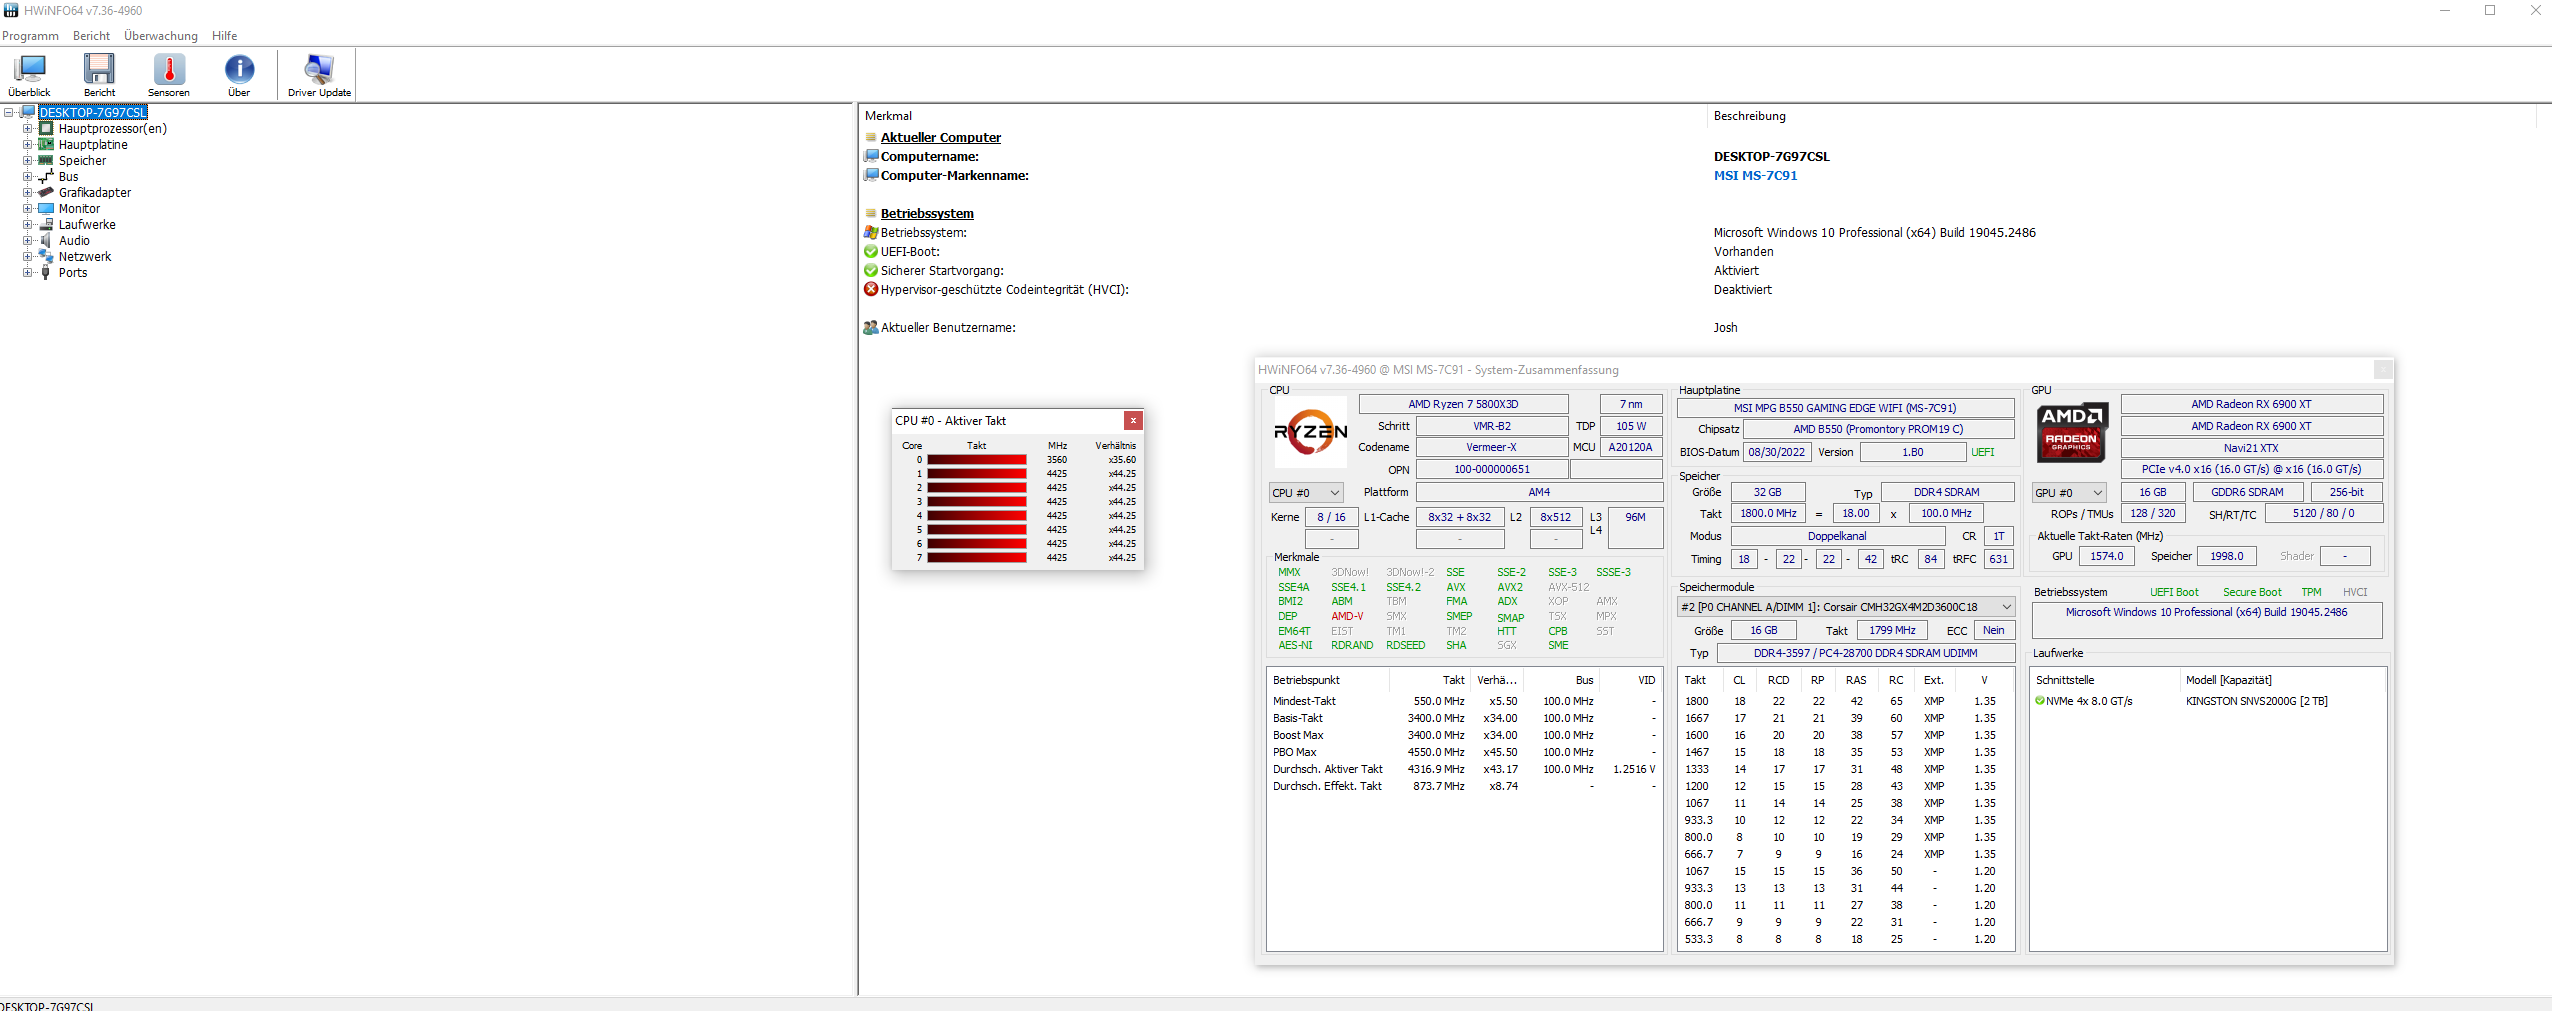Maximize the HWiNFO64 main window
Image resolution: width=2552 pixels, height=1011 pixels.
(x=2490, y=10)
